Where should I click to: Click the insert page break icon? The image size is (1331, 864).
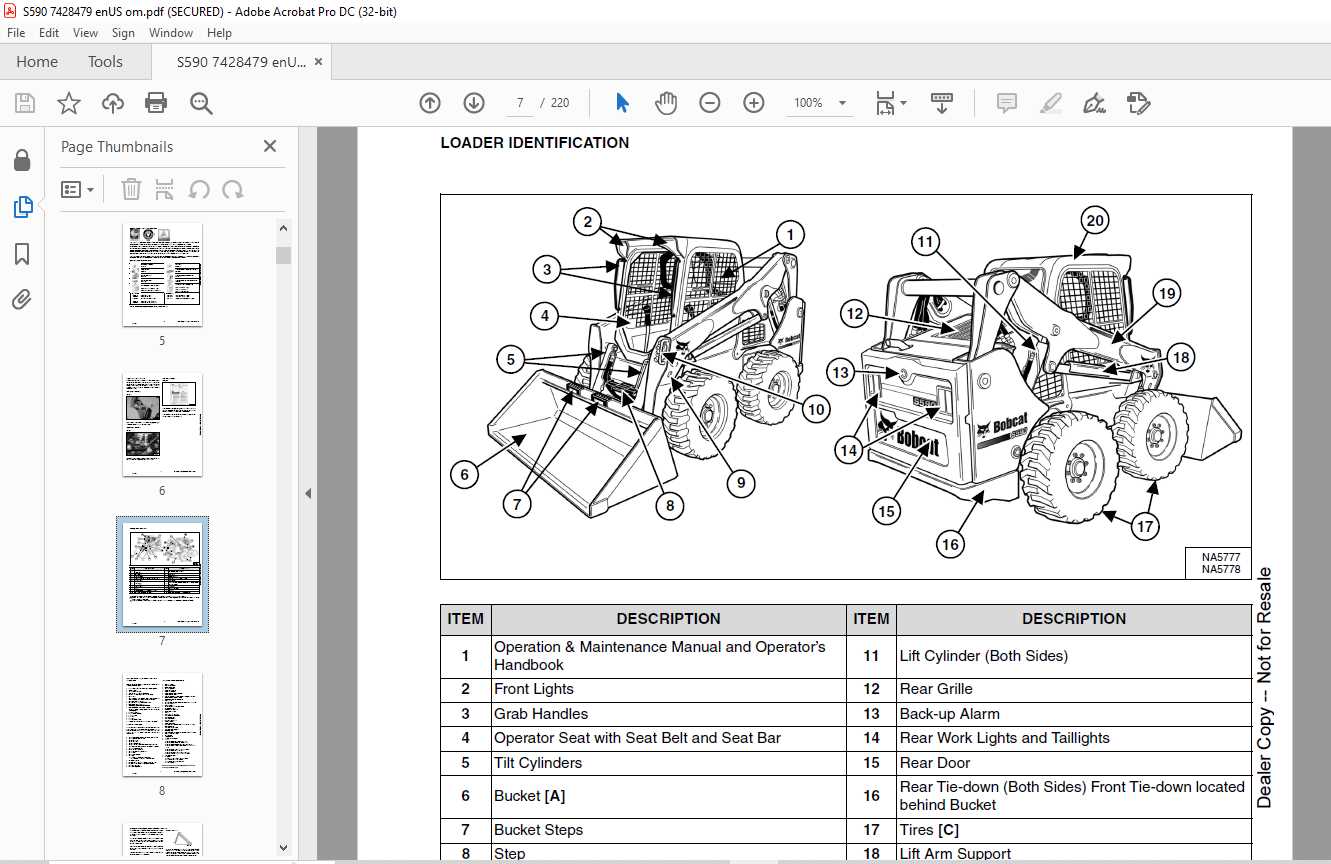[165, 189]
